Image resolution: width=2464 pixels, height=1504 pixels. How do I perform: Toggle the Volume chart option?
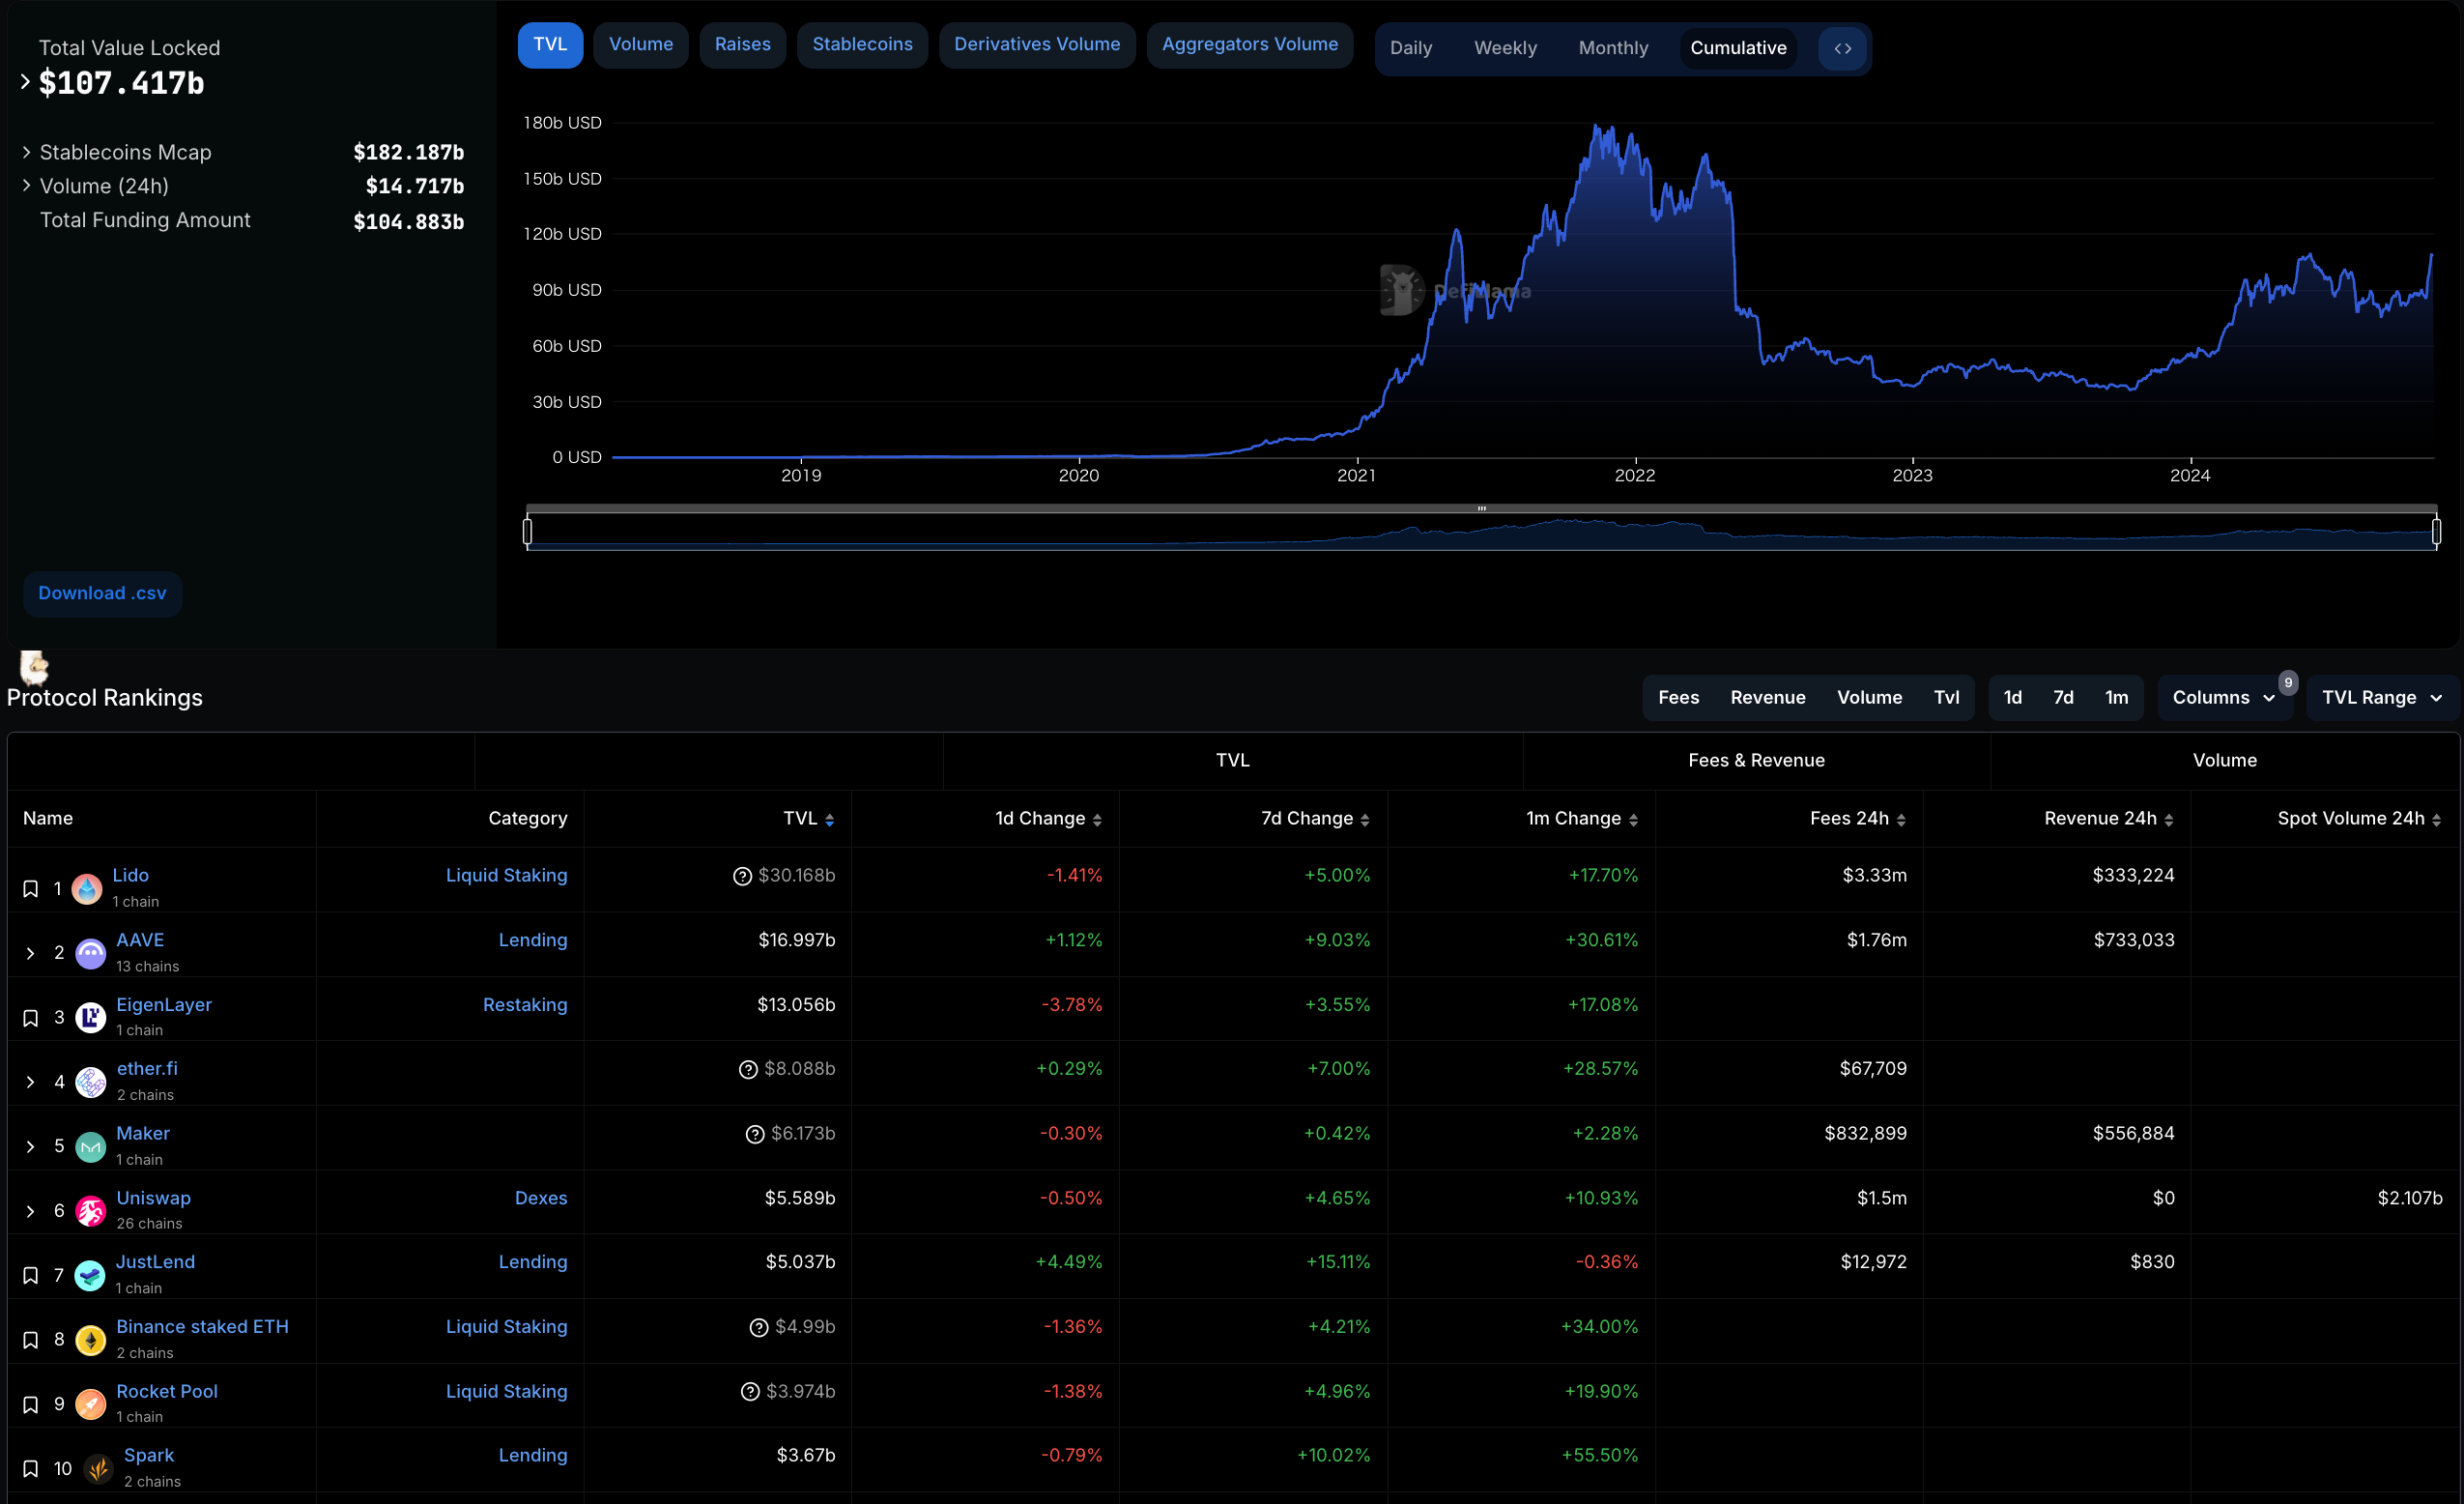tap(640, 45)
